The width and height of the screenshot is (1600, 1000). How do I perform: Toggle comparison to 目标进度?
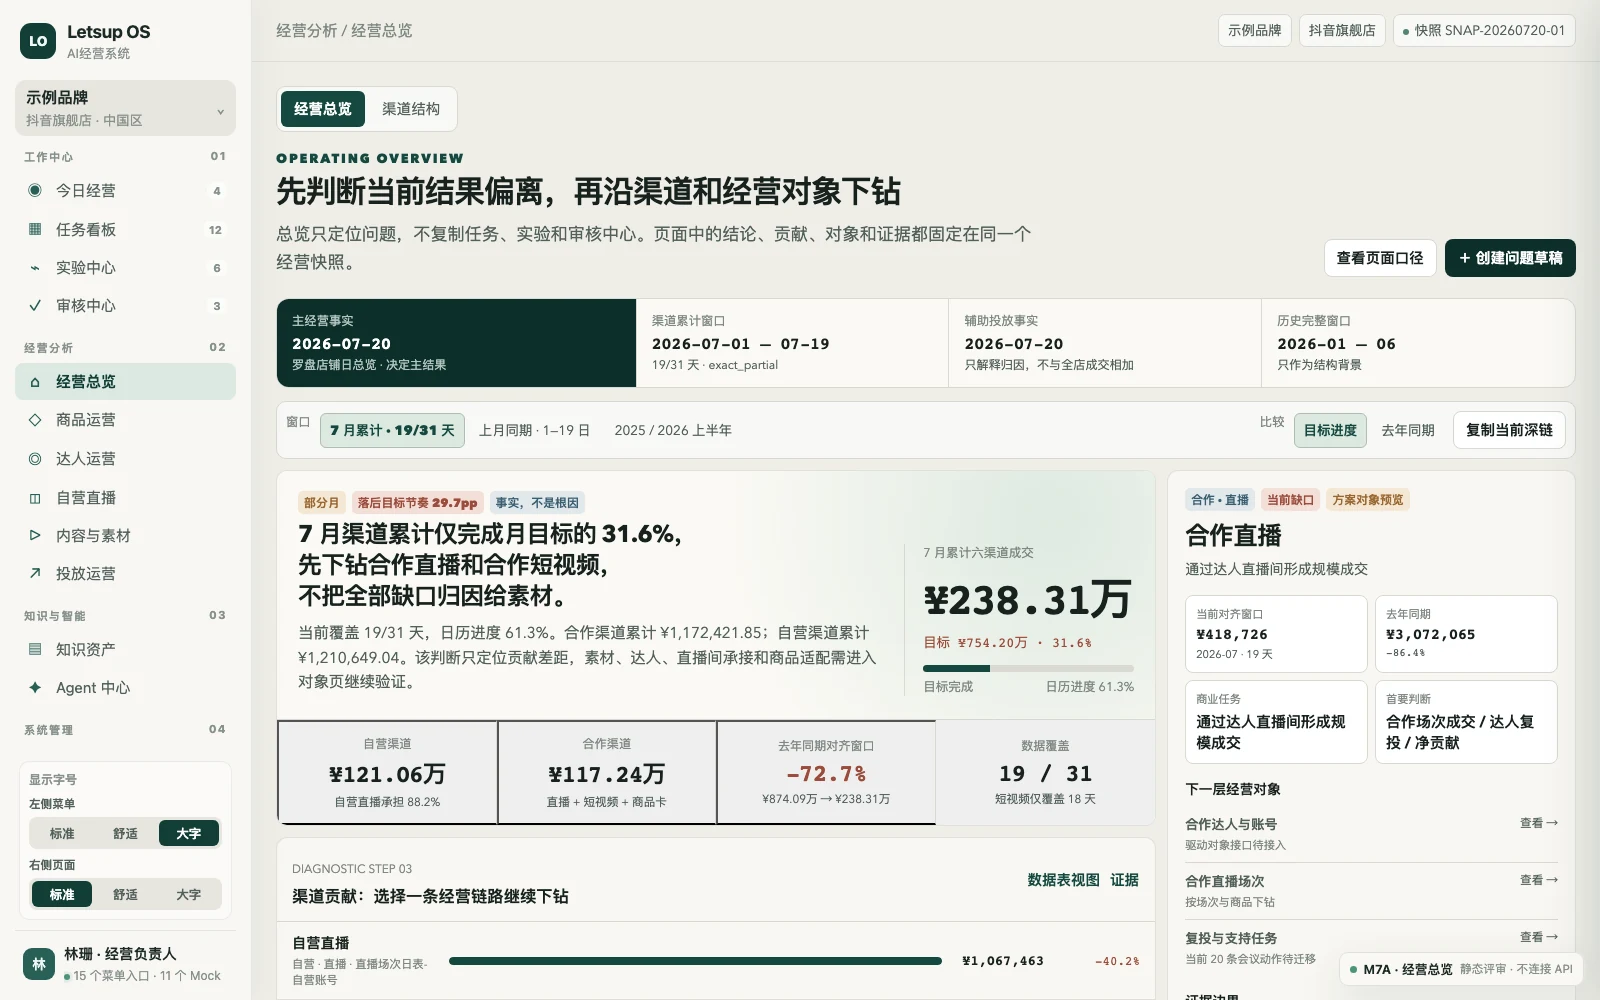(x=1330, y=430)
